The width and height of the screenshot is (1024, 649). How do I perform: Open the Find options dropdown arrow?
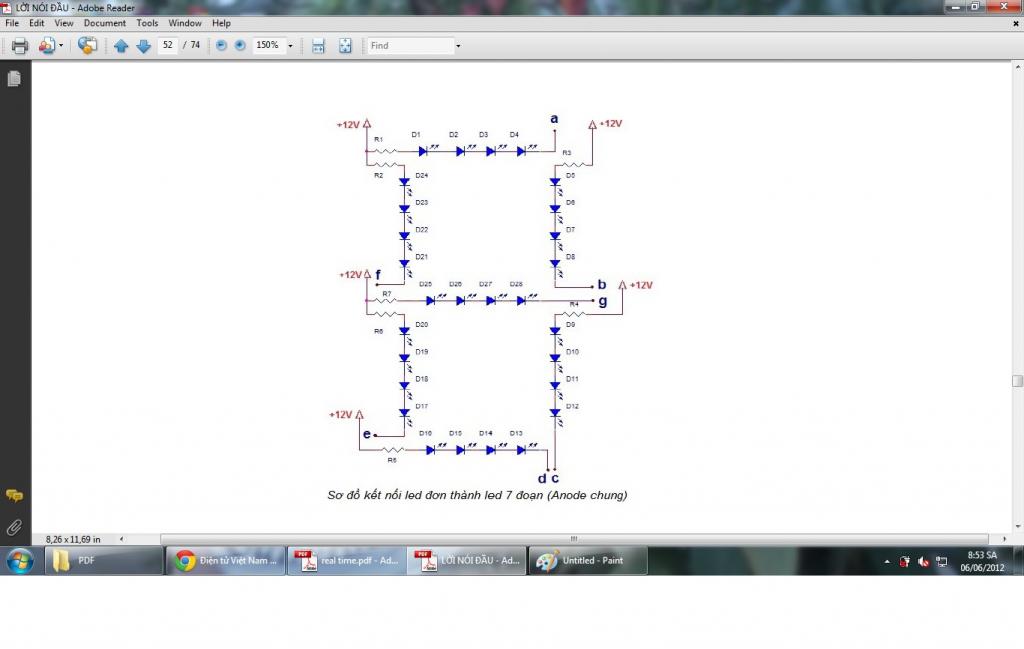pos(458,46)
